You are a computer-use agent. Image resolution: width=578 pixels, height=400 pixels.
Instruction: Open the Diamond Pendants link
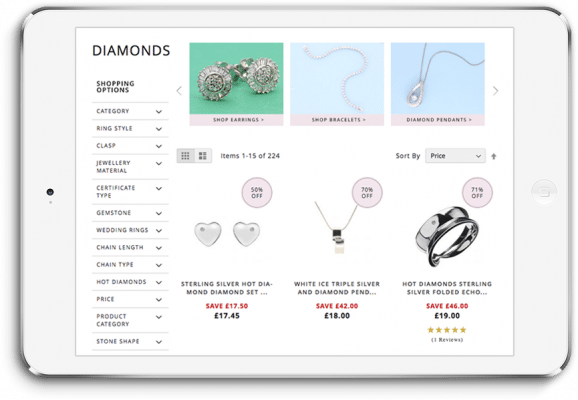438,120
